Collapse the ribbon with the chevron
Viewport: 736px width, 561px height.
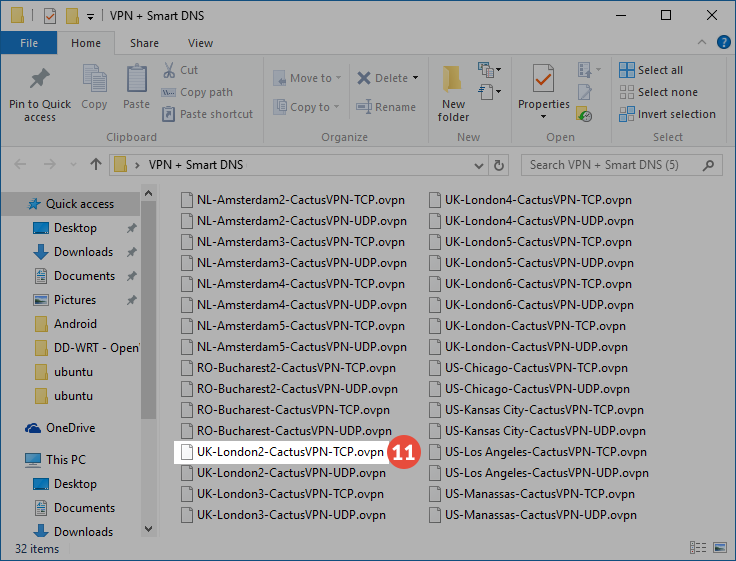[702, 42]
